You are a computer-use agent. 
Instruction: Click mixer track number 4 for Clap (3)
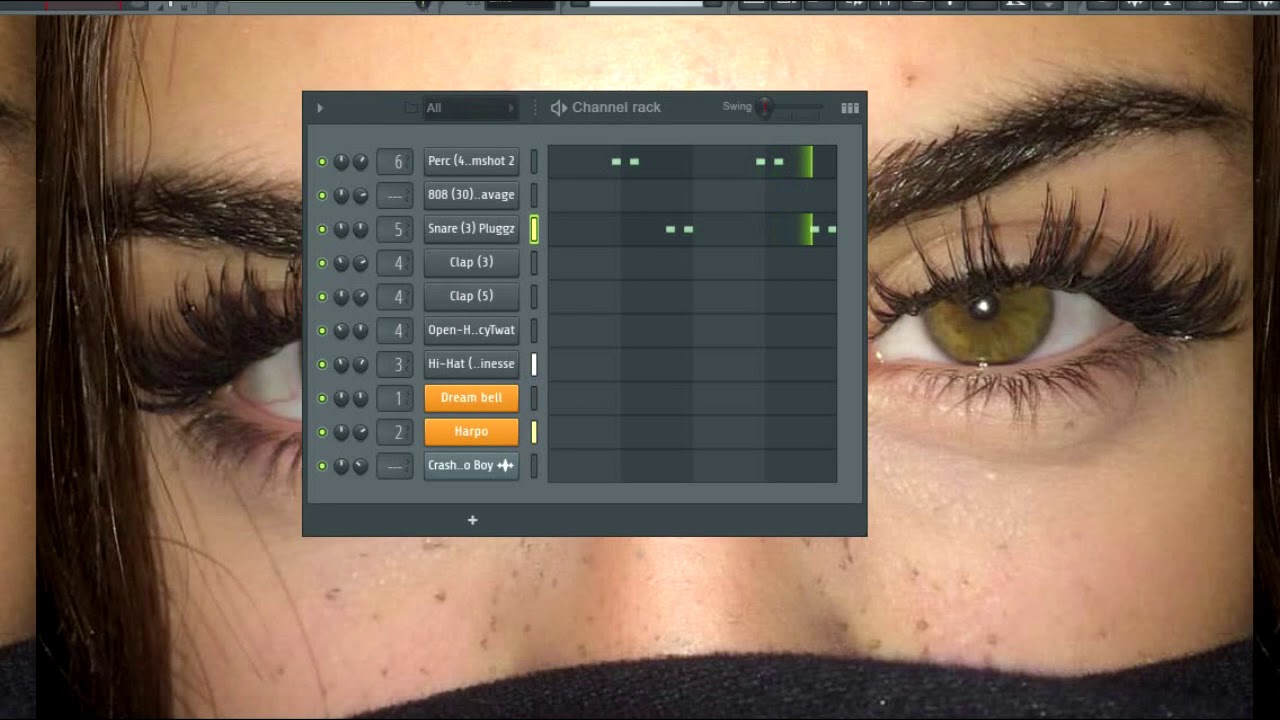pos(395,263)
